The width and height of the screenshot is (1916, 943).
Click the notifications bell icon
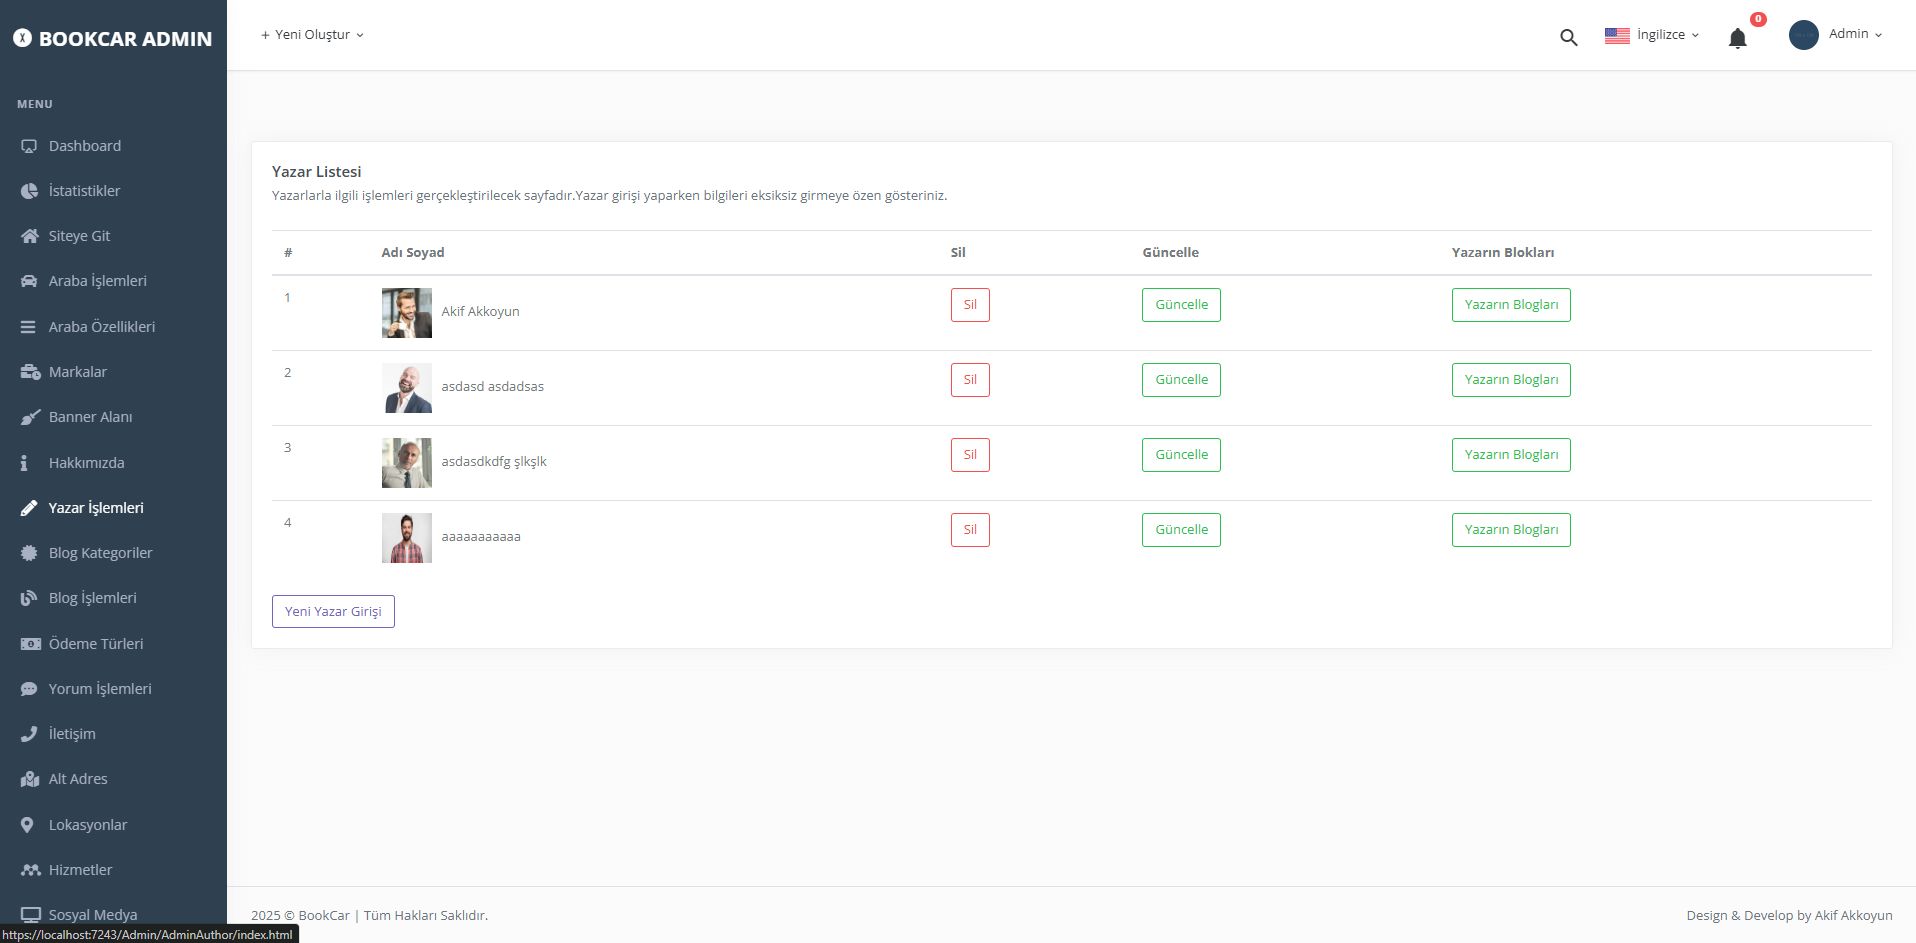coord(1738,38)
